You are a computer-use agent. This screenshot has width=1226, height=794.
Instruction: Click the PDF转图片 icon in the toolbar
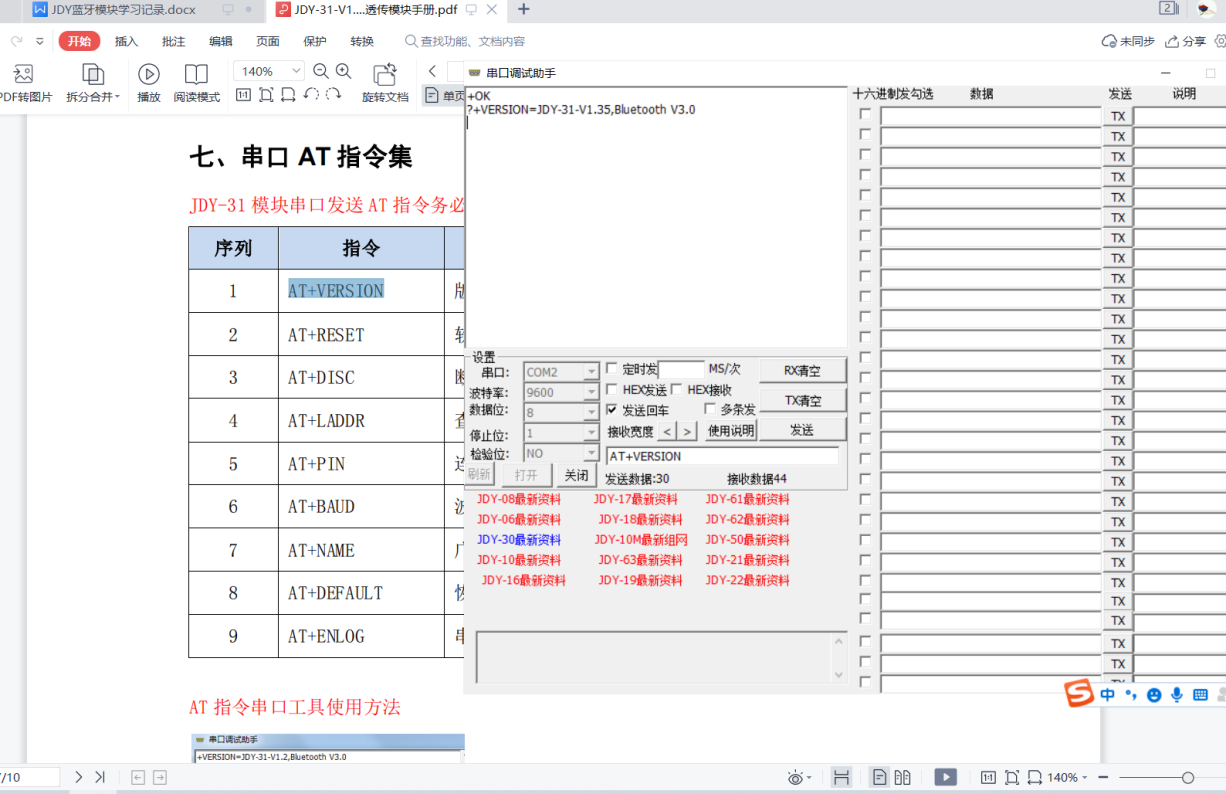[x=23, y=74]
